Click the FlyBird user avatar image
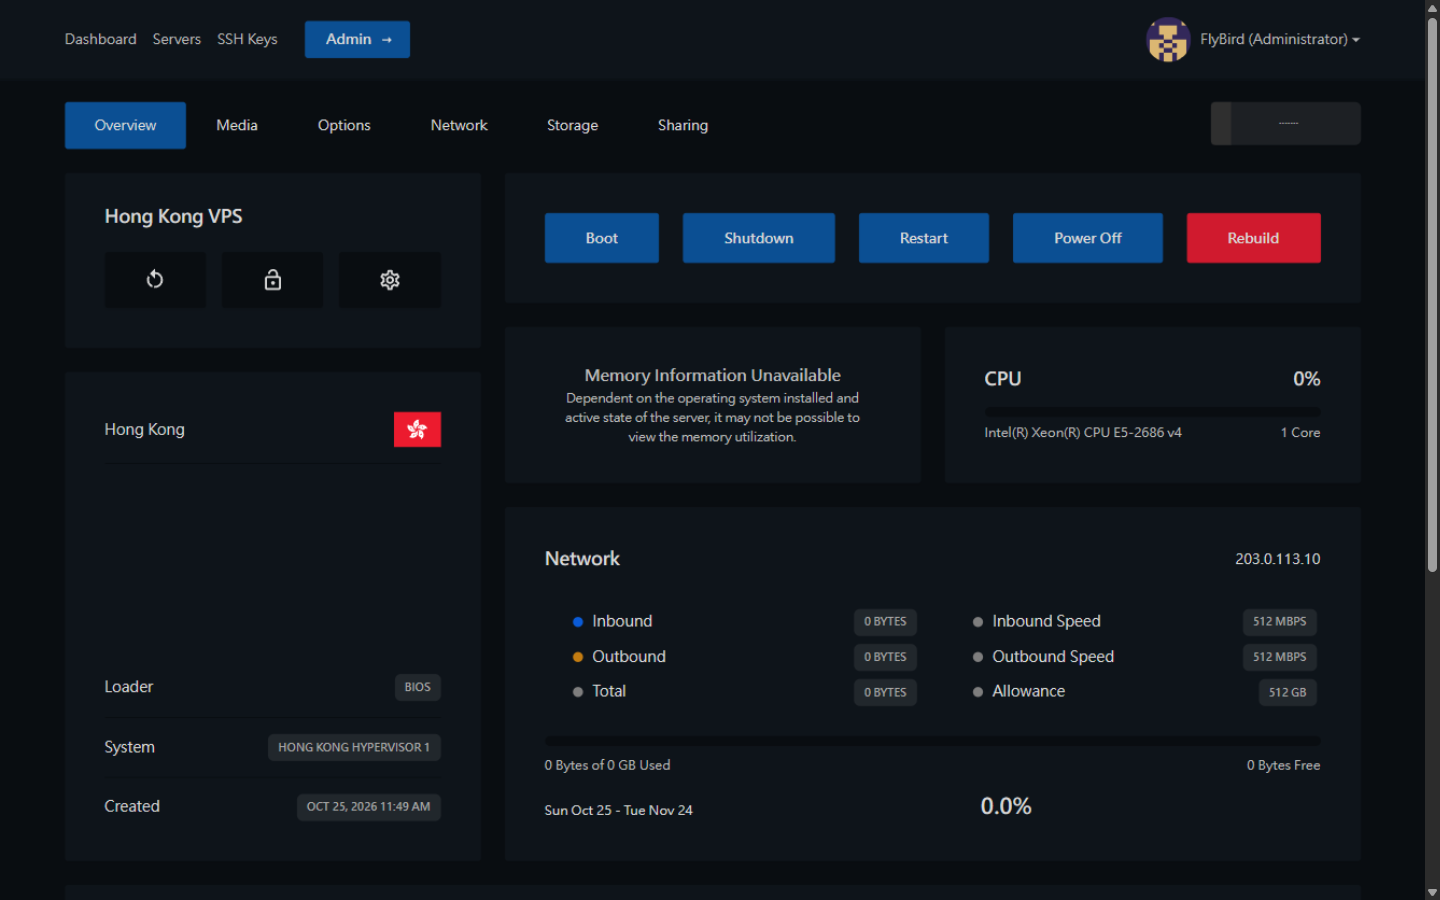1440x900 pixels. [x=1168, y=40]
